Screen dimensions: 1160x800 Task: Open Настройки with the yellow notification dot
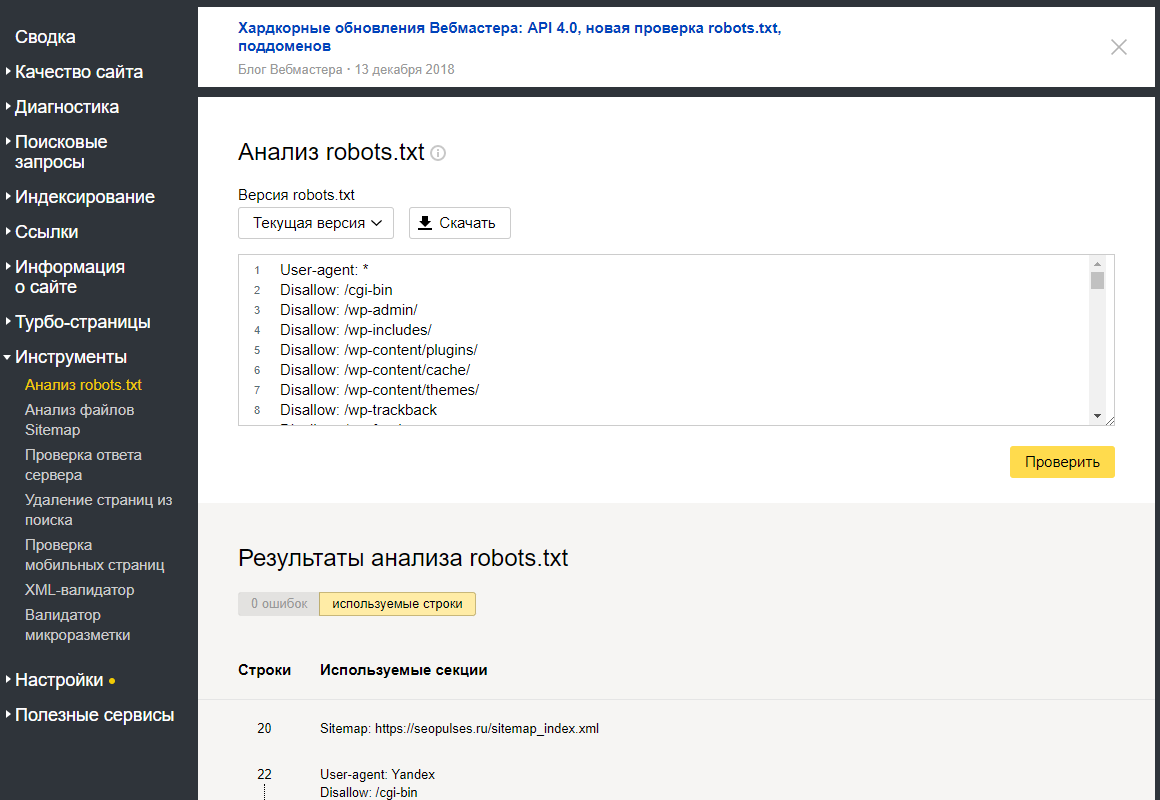click(59, 680)
